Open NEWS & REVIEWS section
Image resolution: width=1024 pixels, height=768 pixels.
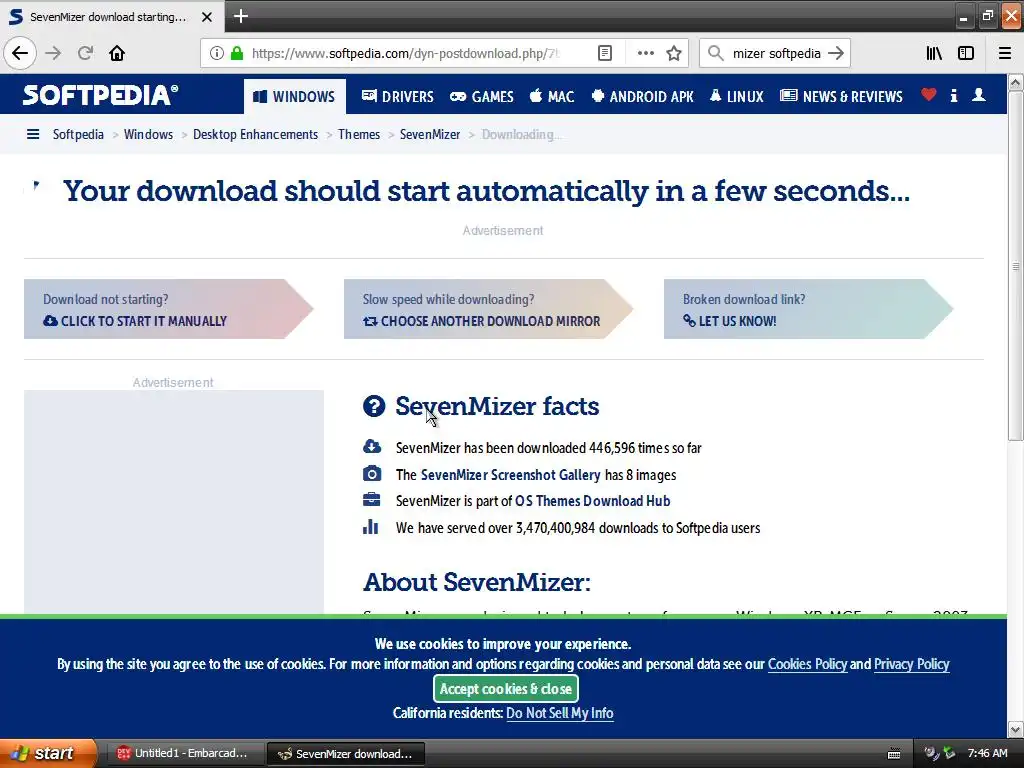coord(842,97)
